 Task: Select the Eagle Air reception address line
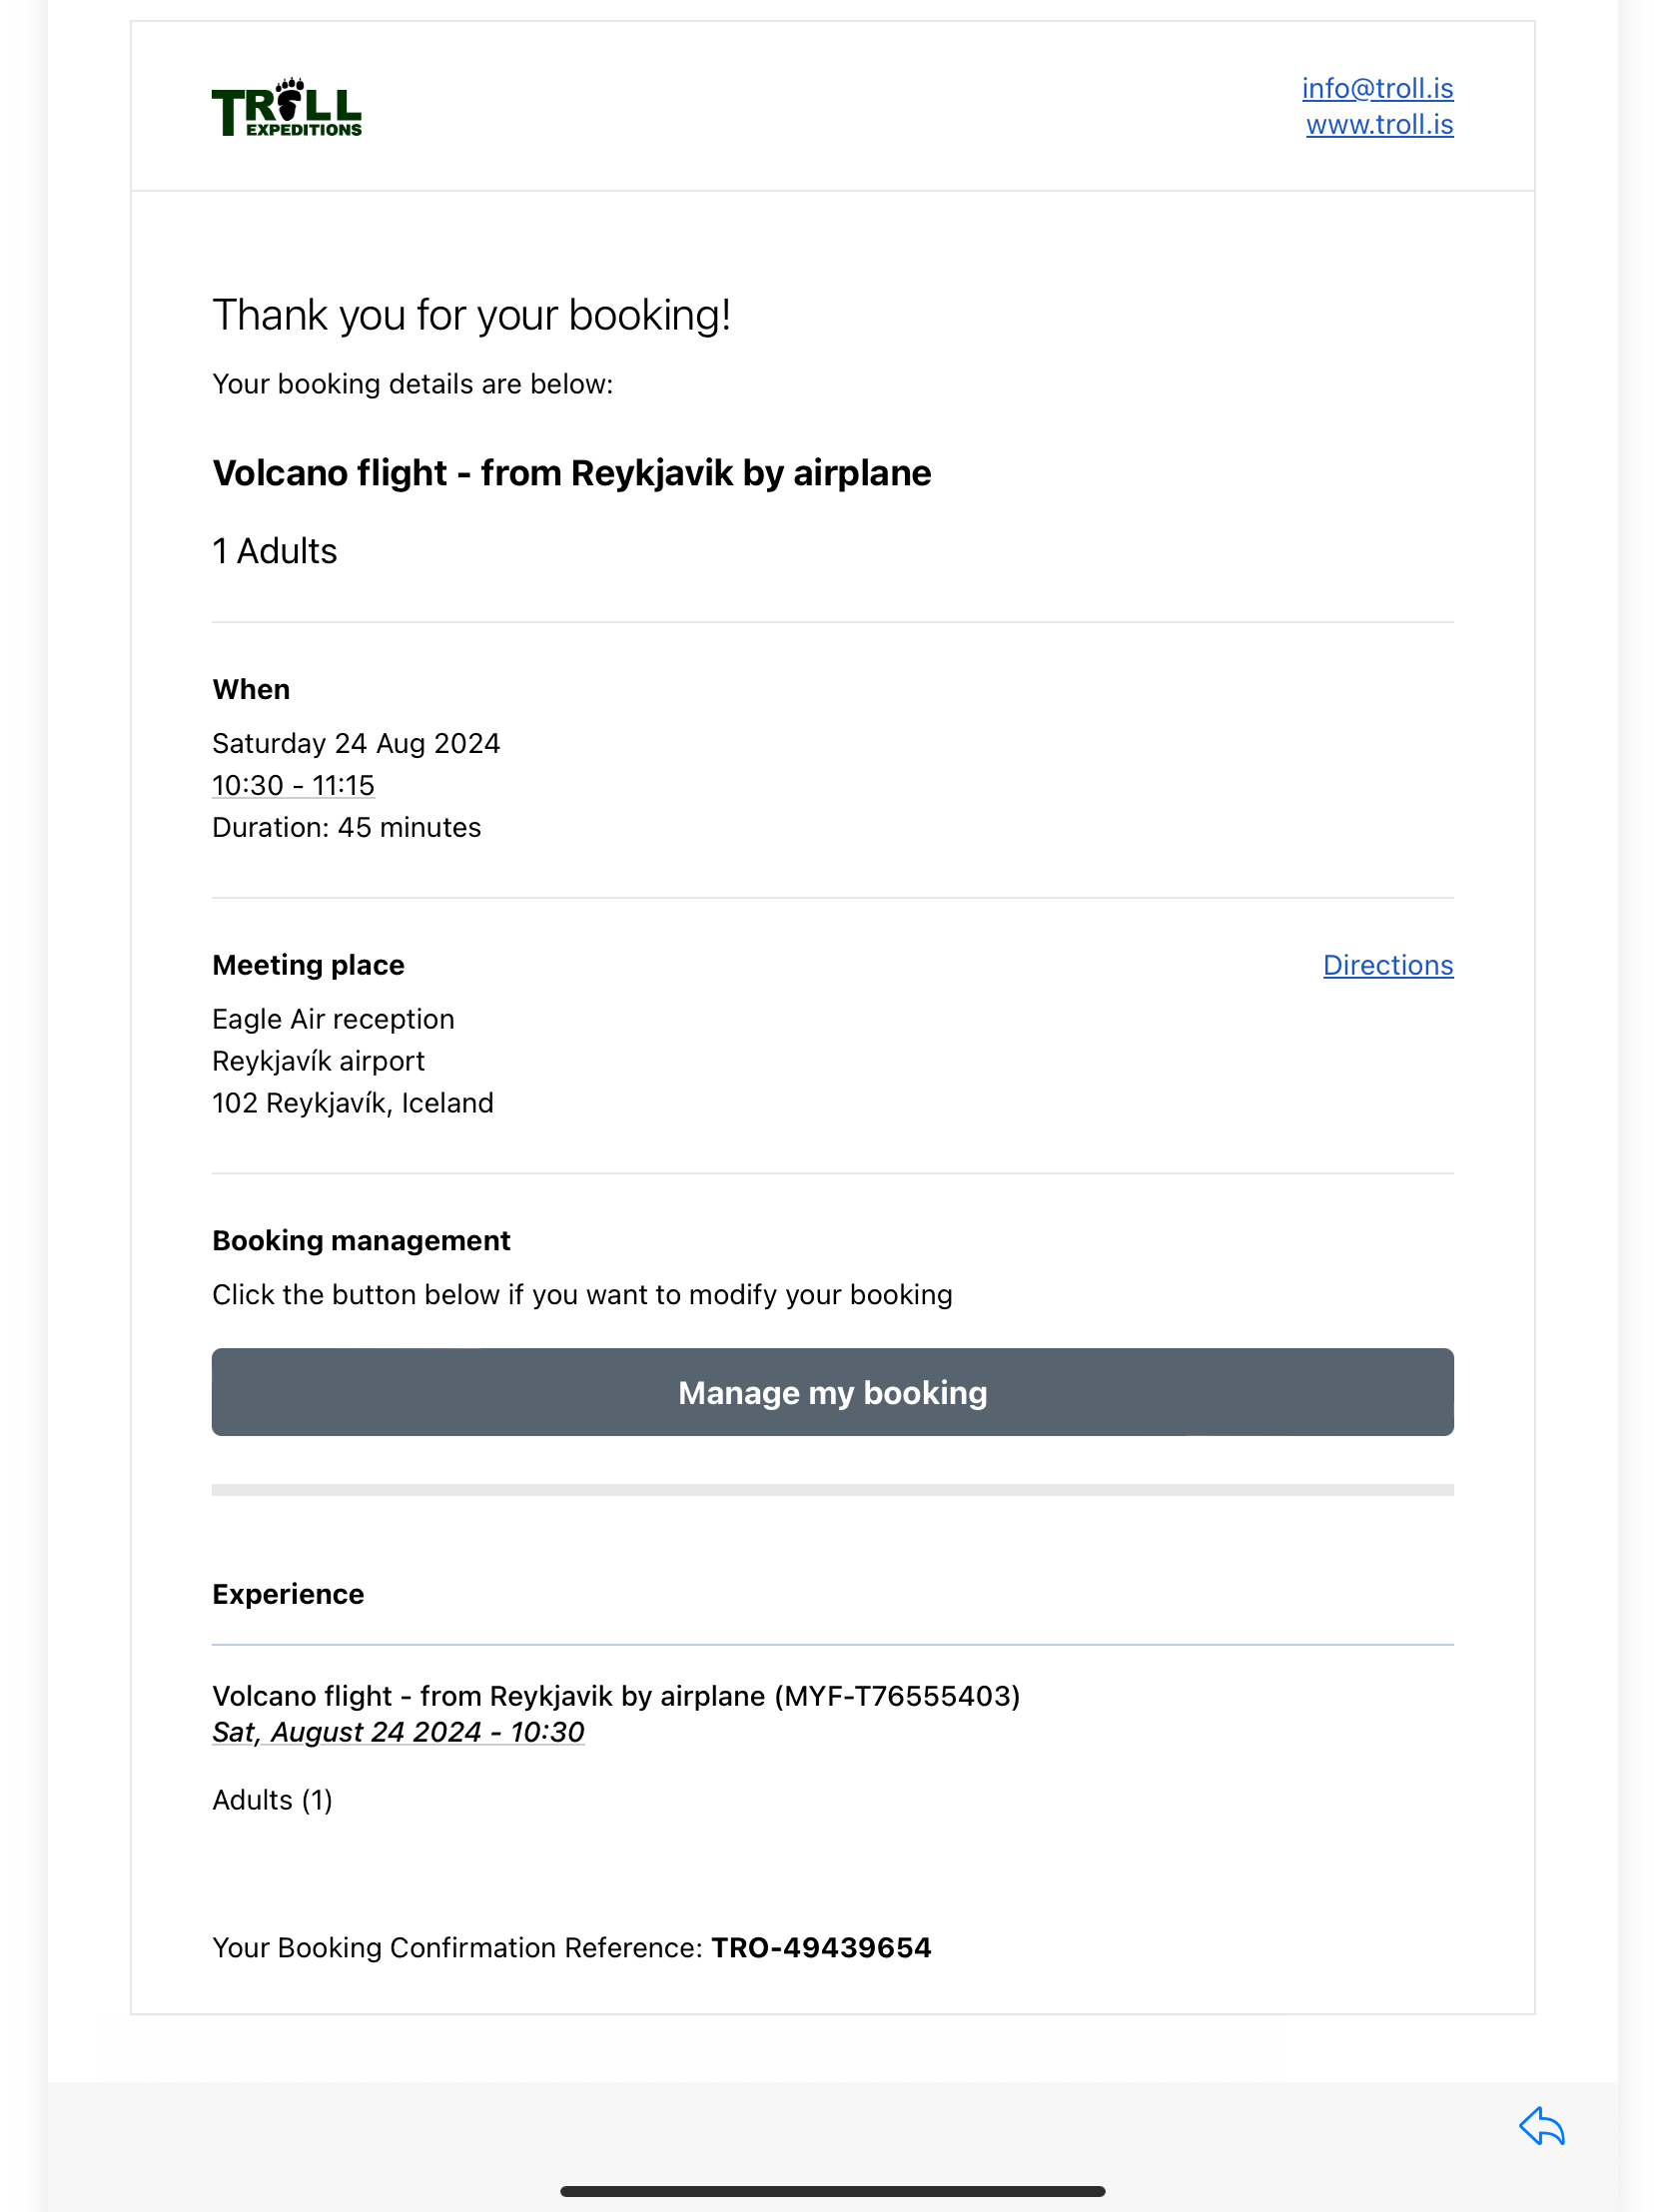click(333, 1019)
